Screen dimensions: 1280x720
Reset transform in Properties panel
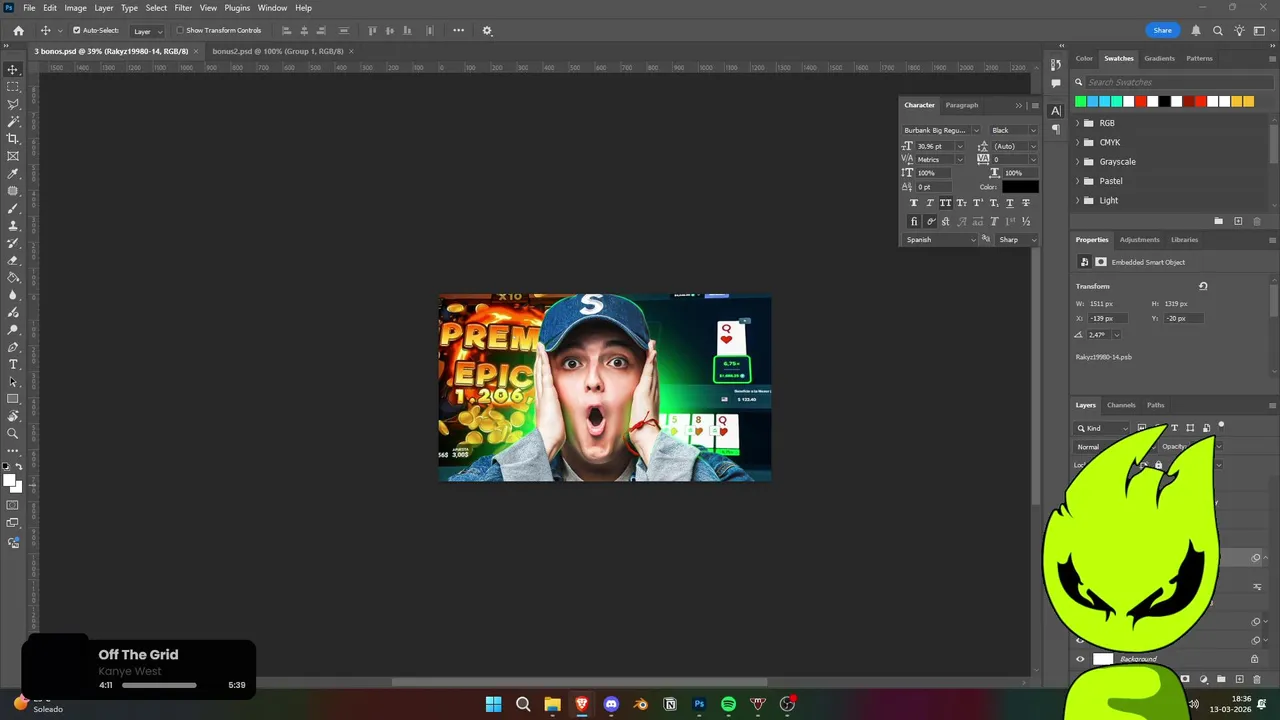pyautogui.click(x=1203, y=286)
